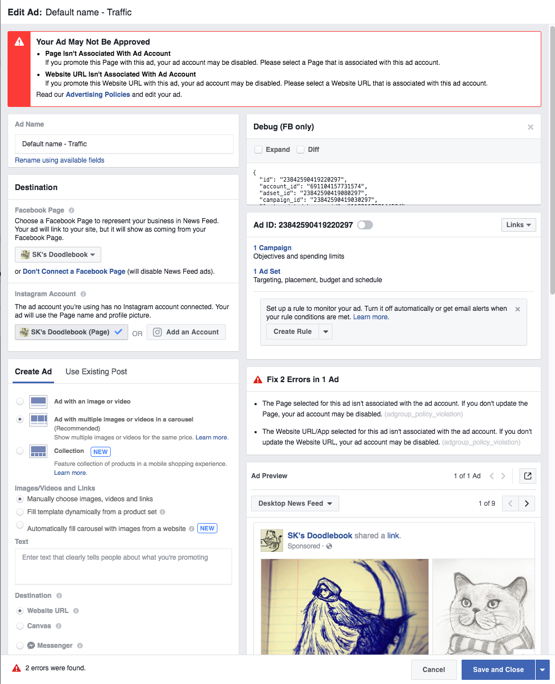Viewport: 555px width, 684px height.
Task: Select Ad with an image or video
Action: 20,401
